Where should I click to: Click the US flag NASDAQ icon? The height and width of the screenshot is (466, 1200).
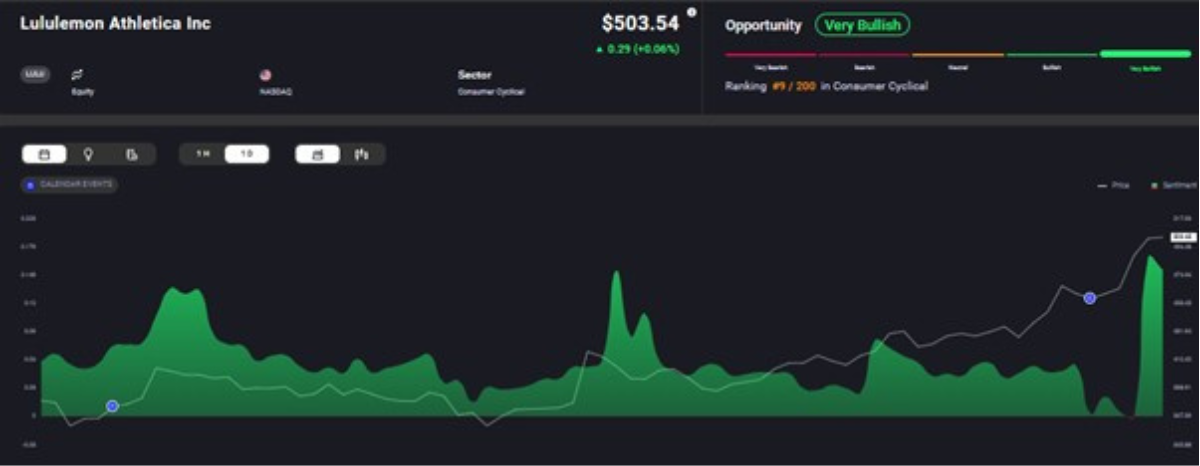pos(265,75)
